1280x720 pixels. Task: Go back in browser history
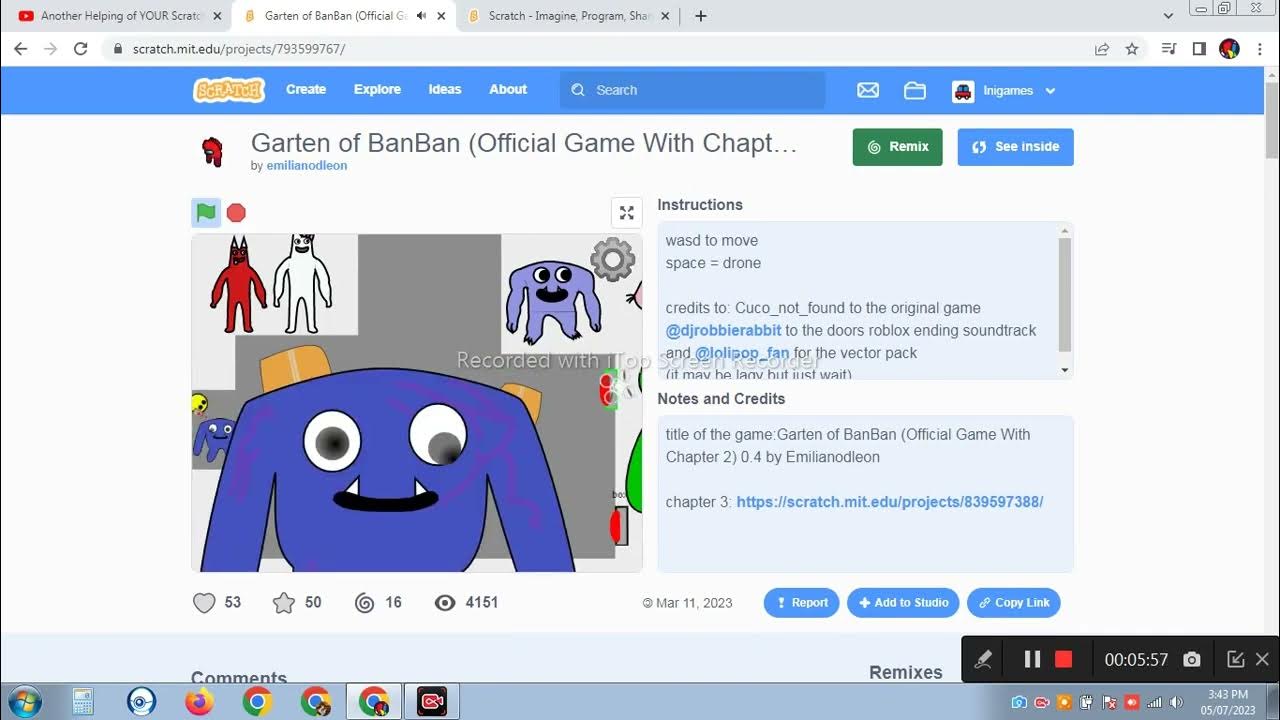[x=21, y=49]
